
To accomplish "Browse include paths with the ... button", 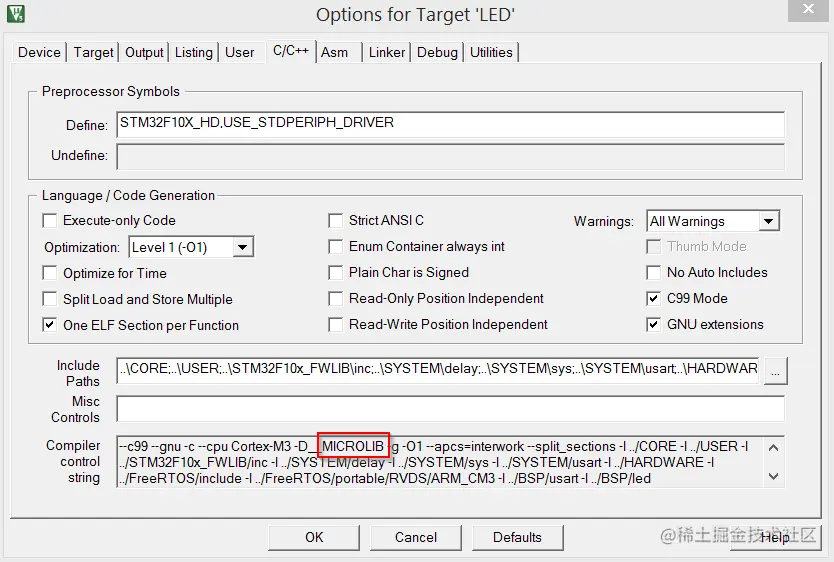I will pos(775,371).
